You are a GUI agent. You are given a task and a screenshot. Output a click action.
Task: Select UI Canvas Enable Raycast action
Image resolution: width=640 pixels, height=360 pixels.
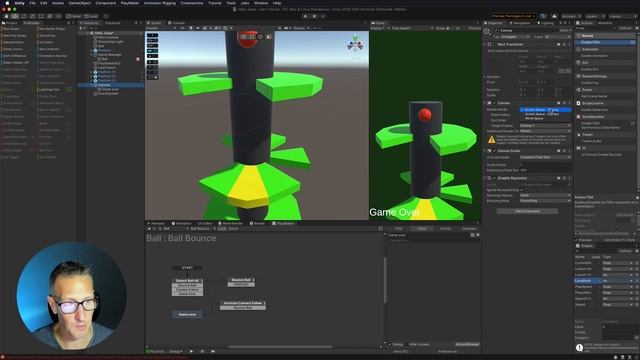601,155
